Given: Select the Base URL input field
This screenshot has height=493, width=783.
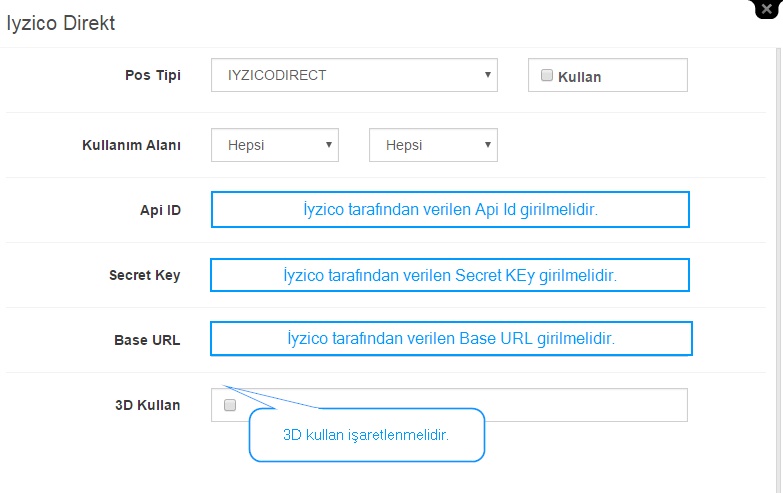Looking at the screenshot, I should pyautogui.click(x=451, y=339).
